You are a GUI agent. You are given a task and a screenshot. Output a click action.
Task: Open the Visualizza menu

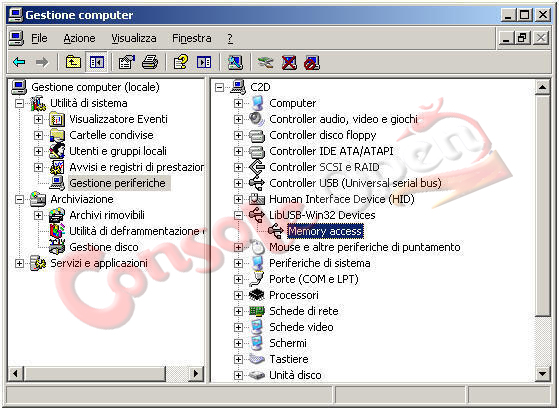tap(134, 38)
